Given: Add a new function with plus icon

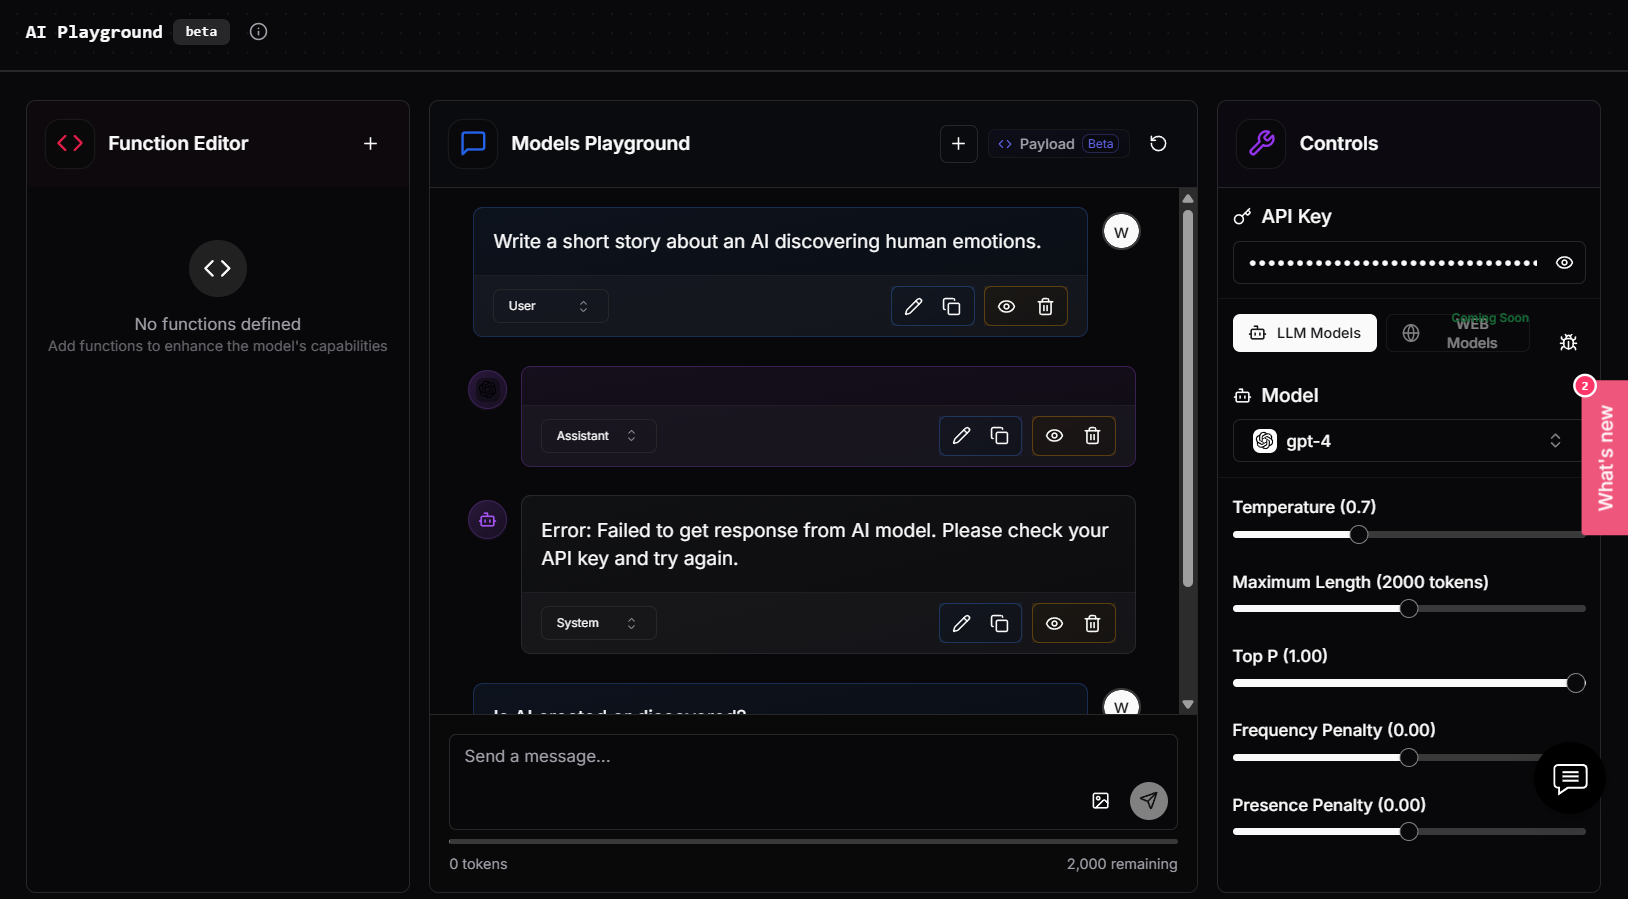Looking at the screenshot, I should click(370, 144).
